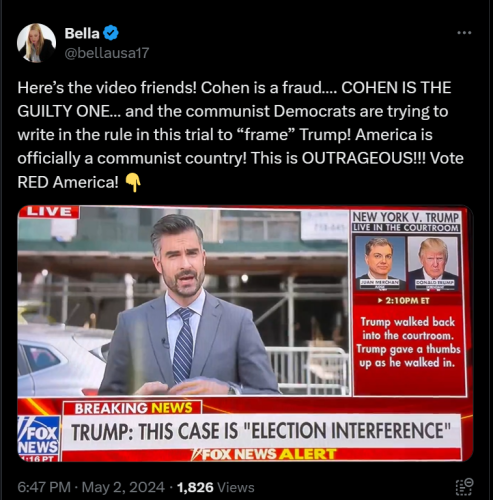Click the Juan Merchan portrait in video
Viewport: 493px width, 500px height.
[380, 263]
